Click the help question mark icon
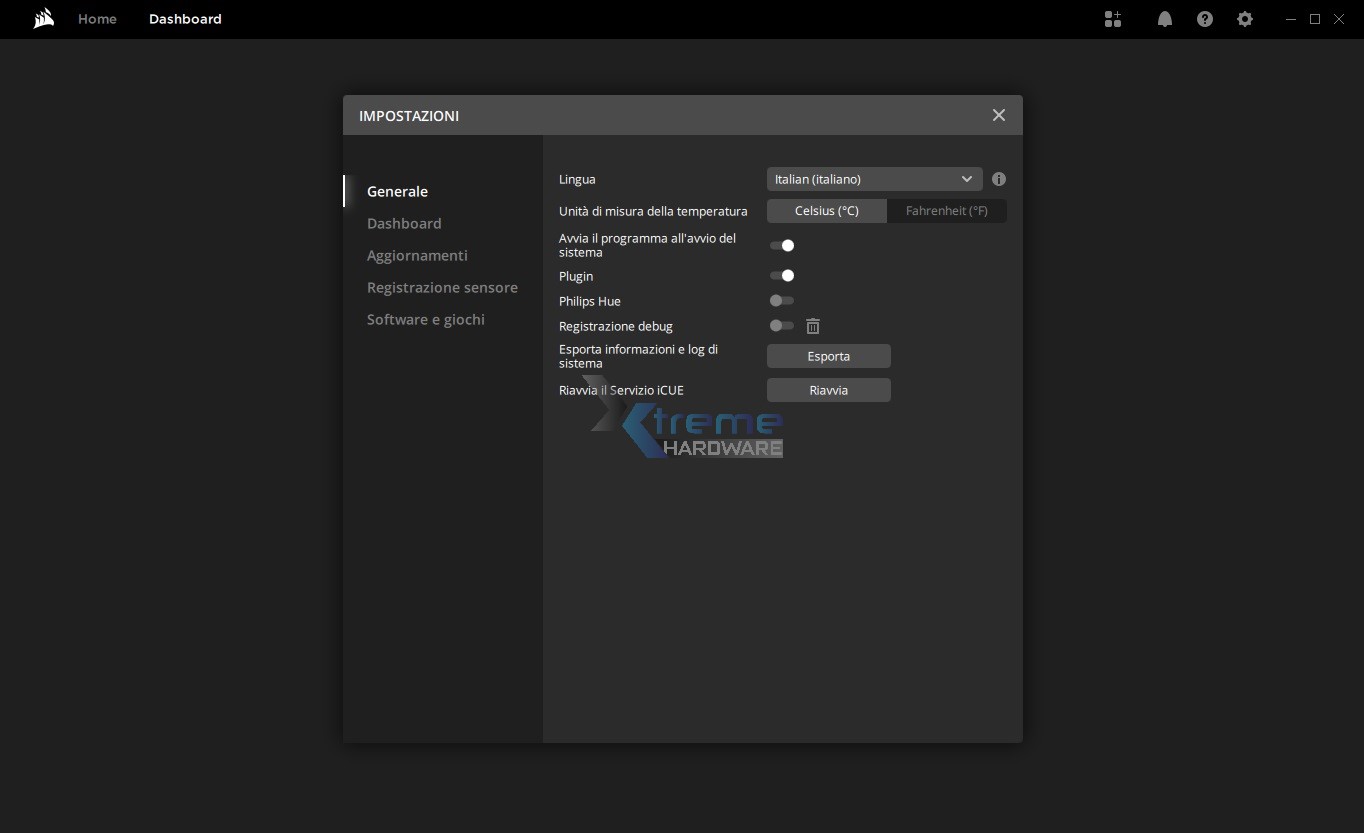This screenshot has height=833, width=1364. coord(1205,19)
